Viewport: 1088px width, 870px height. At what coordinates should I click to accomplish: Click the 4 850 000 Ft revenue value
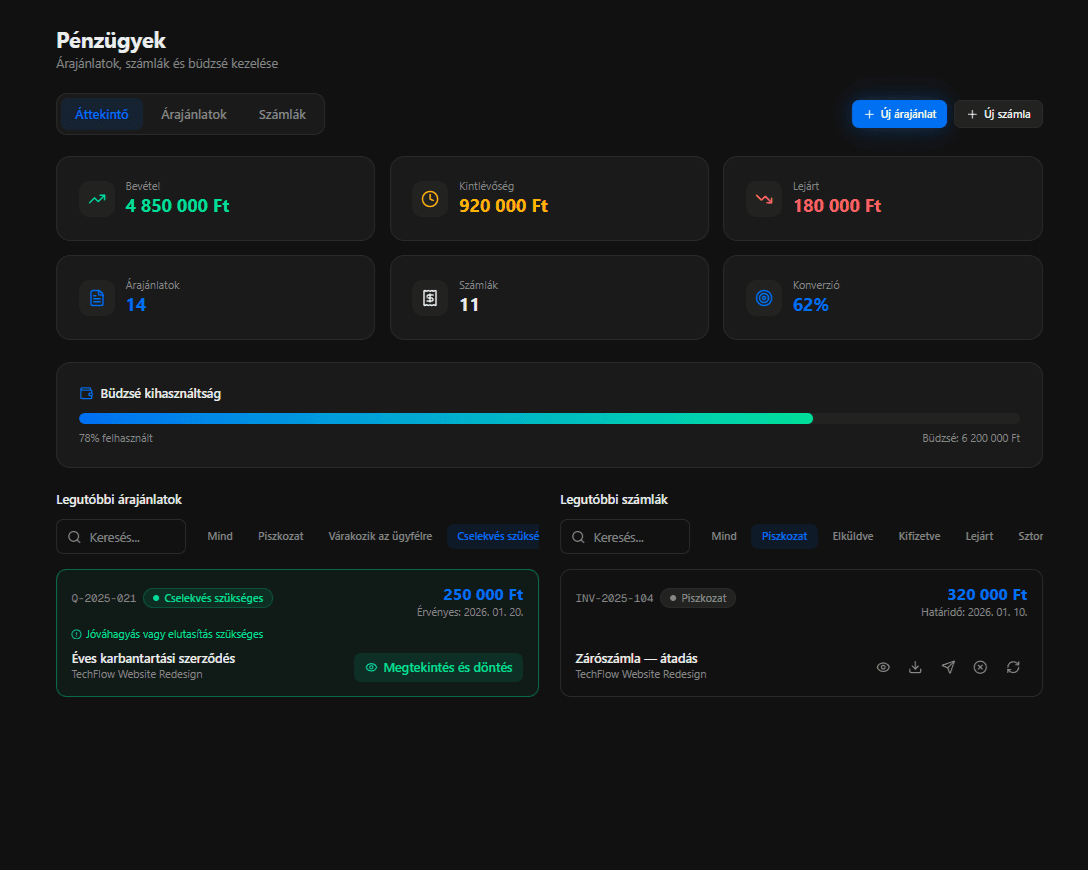[x=178, y=206]
